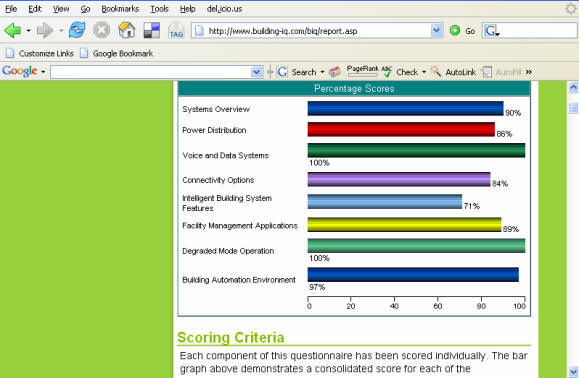Screen dimensions: 579x378
Task: Open the Tools menu
Action: pyautogui.click(x=159, y=9)
